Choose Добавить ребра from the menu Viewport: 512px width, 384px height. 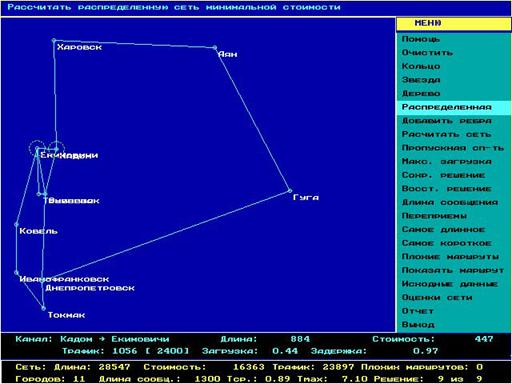tap(446, 121)
